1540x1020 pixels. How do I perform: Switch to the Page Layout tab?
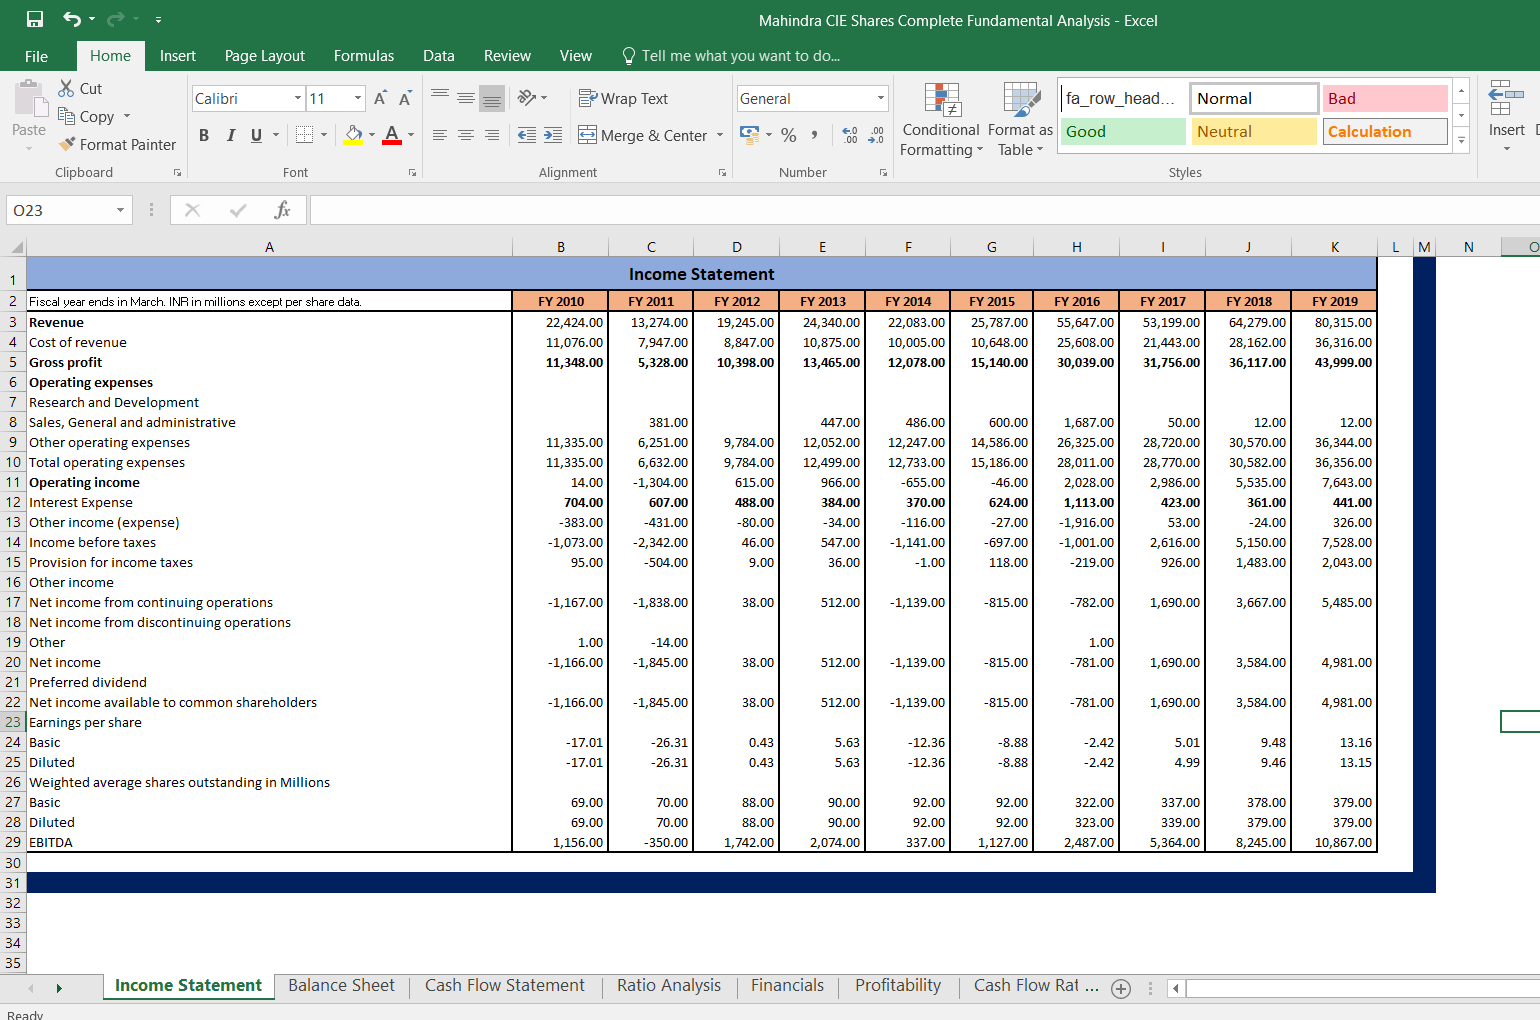point(265,56)
